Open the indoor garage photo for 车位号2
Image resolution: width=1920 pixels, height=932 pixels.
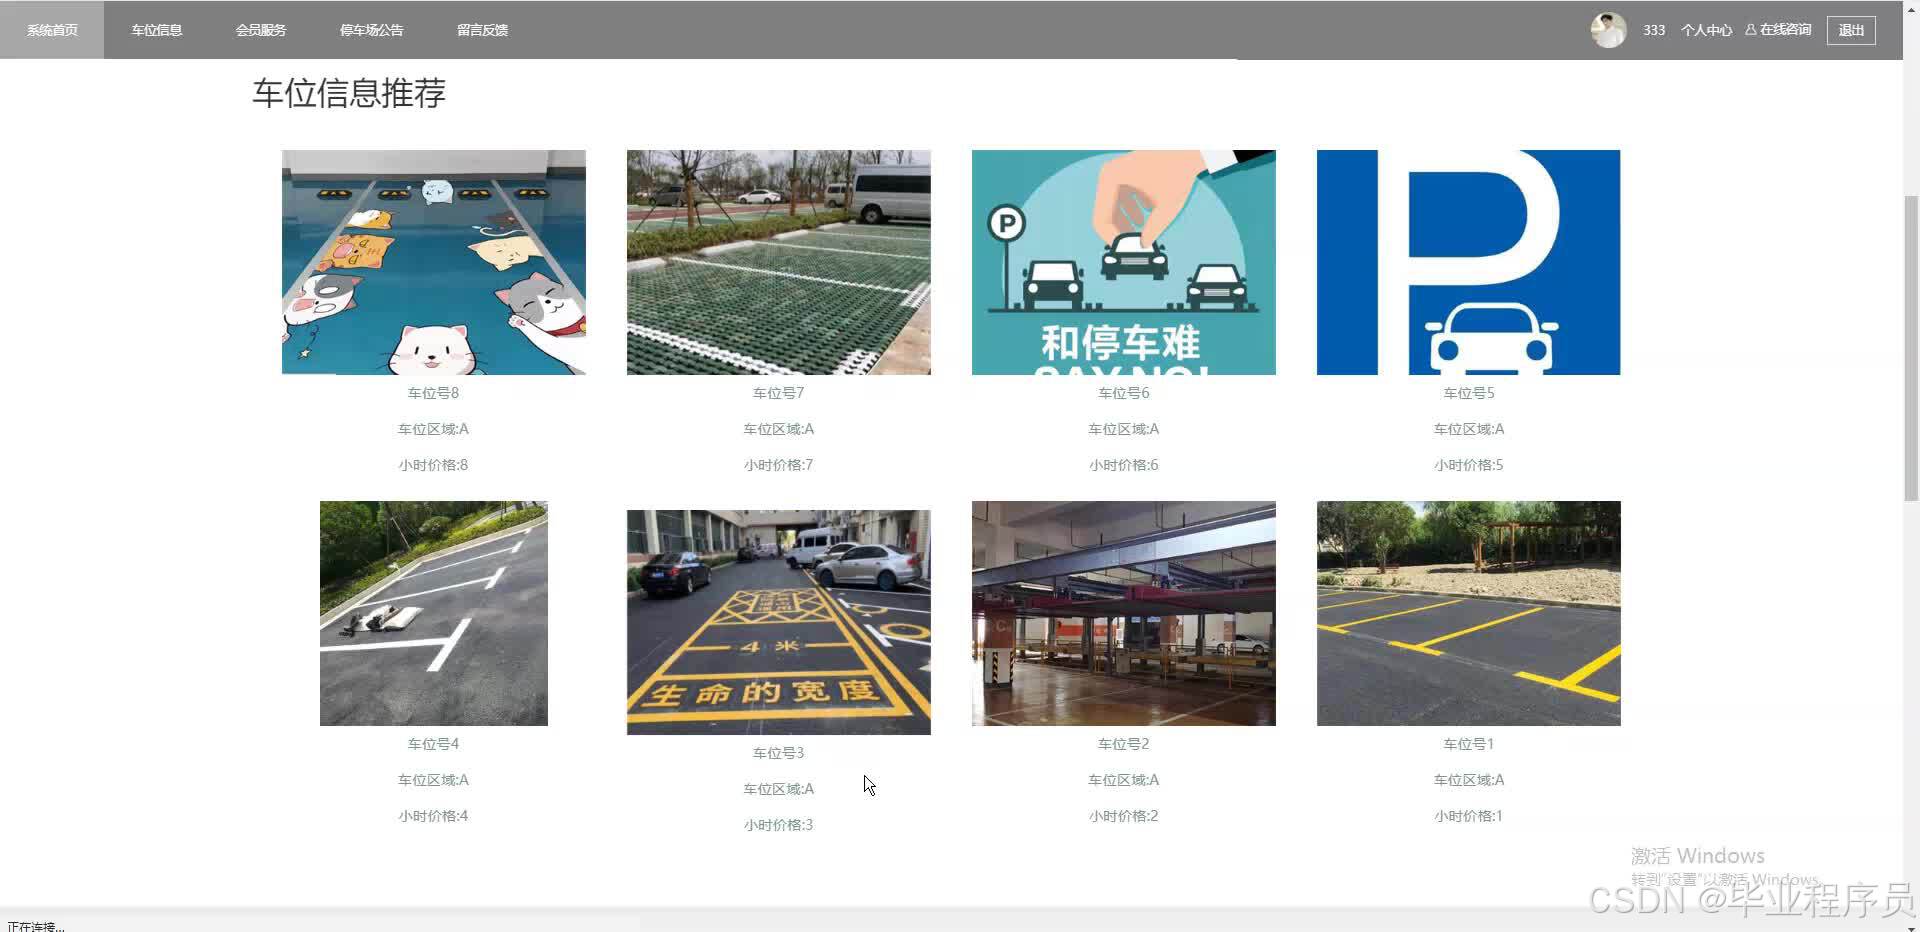coord(1124,613)
